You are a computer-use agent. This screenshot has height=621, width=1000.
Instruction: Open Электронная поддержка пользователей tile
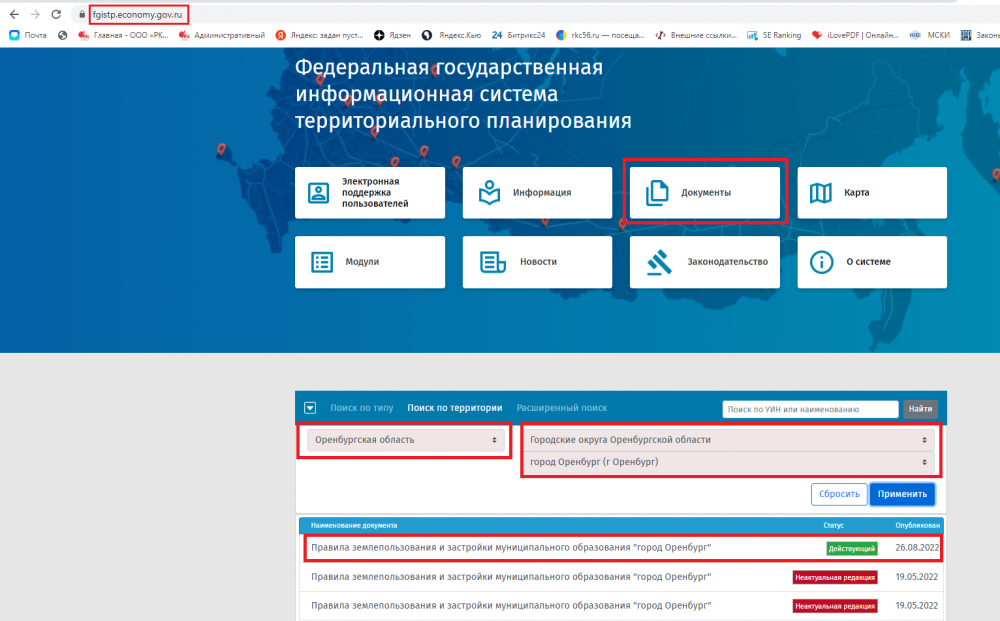[370, 192]
